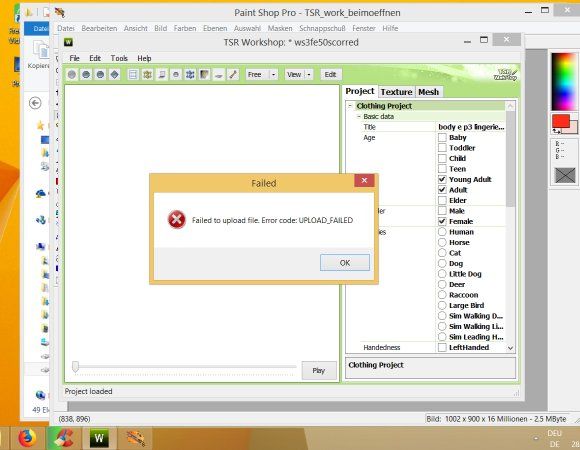
Task: Click the up arrow of the properties scrollbar
Action: point(510,106)
